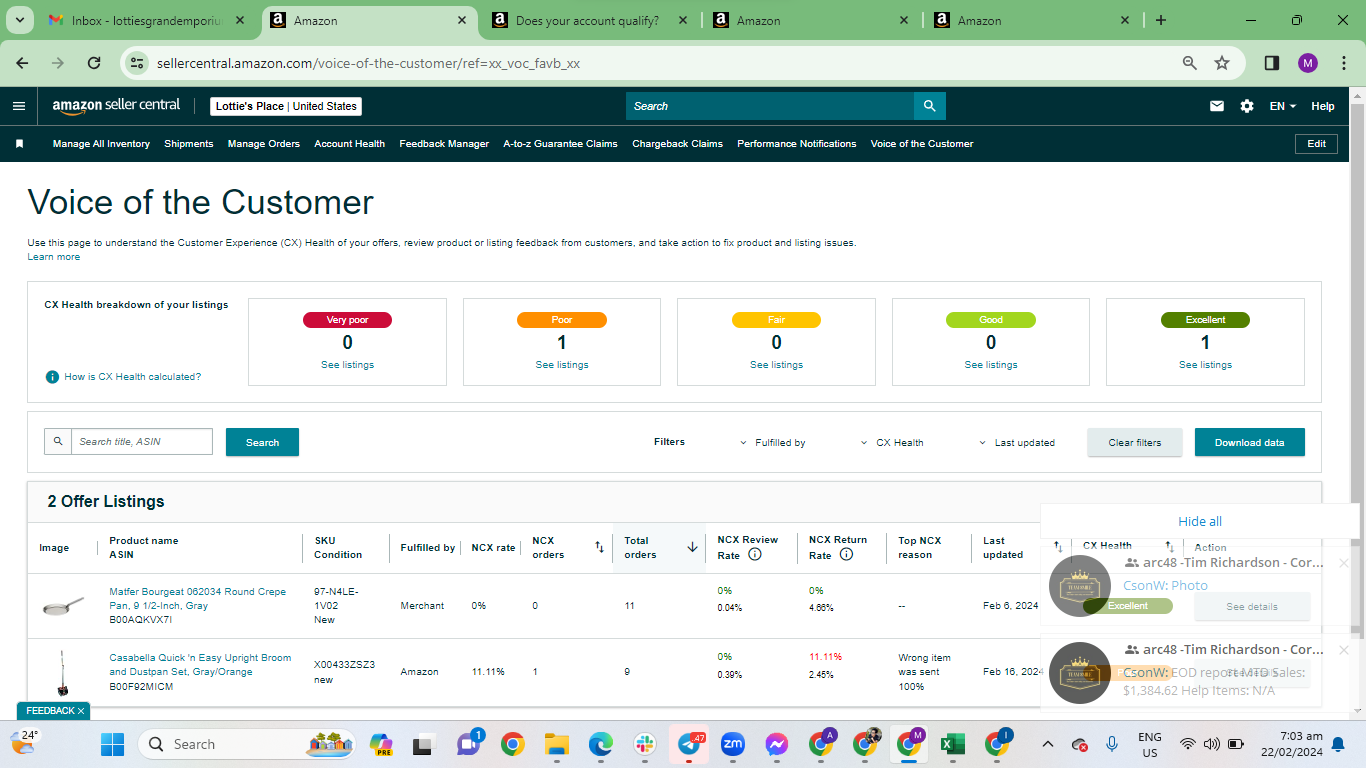
Task: Open the Windows Start menu
Action: coord(112,744)
